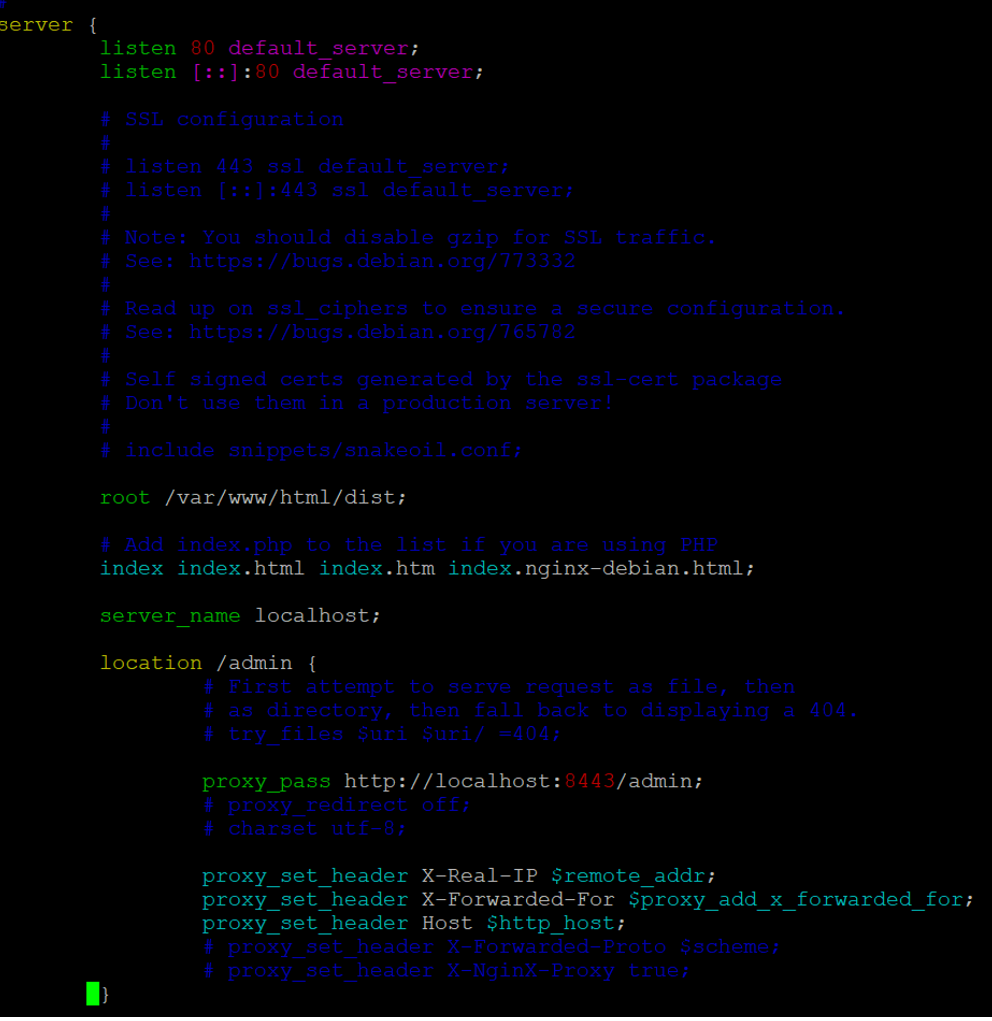This screenshot has height=1021, width=992.
Task: Click the 'include snippets/snakeoil.conf;' comment
Action: 311,451
